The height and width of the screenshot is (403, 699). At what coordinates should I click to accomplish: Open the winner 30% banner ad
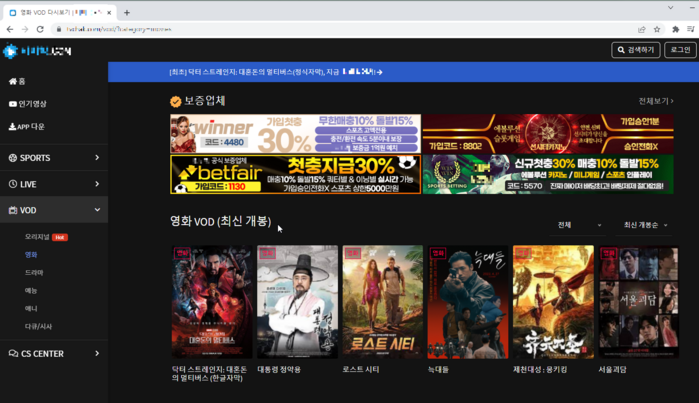295,134
